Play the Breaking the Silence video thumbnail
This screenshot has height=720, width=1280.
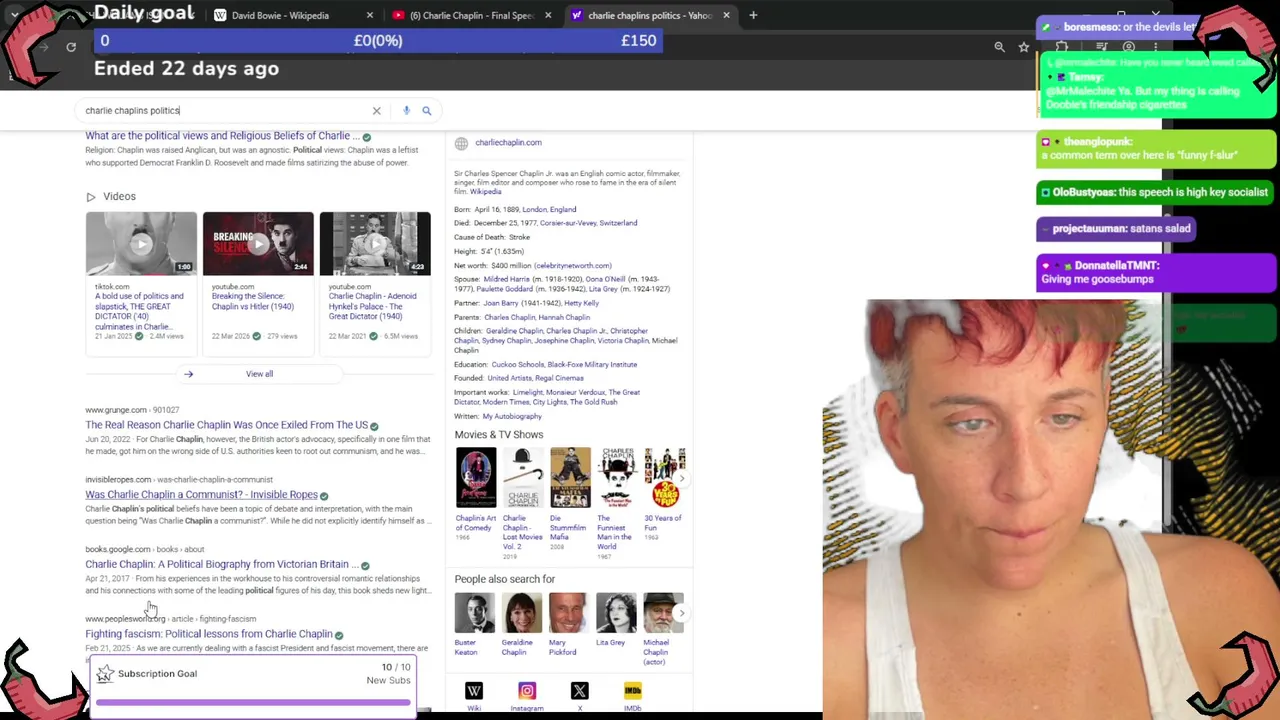tap(258, 243)
